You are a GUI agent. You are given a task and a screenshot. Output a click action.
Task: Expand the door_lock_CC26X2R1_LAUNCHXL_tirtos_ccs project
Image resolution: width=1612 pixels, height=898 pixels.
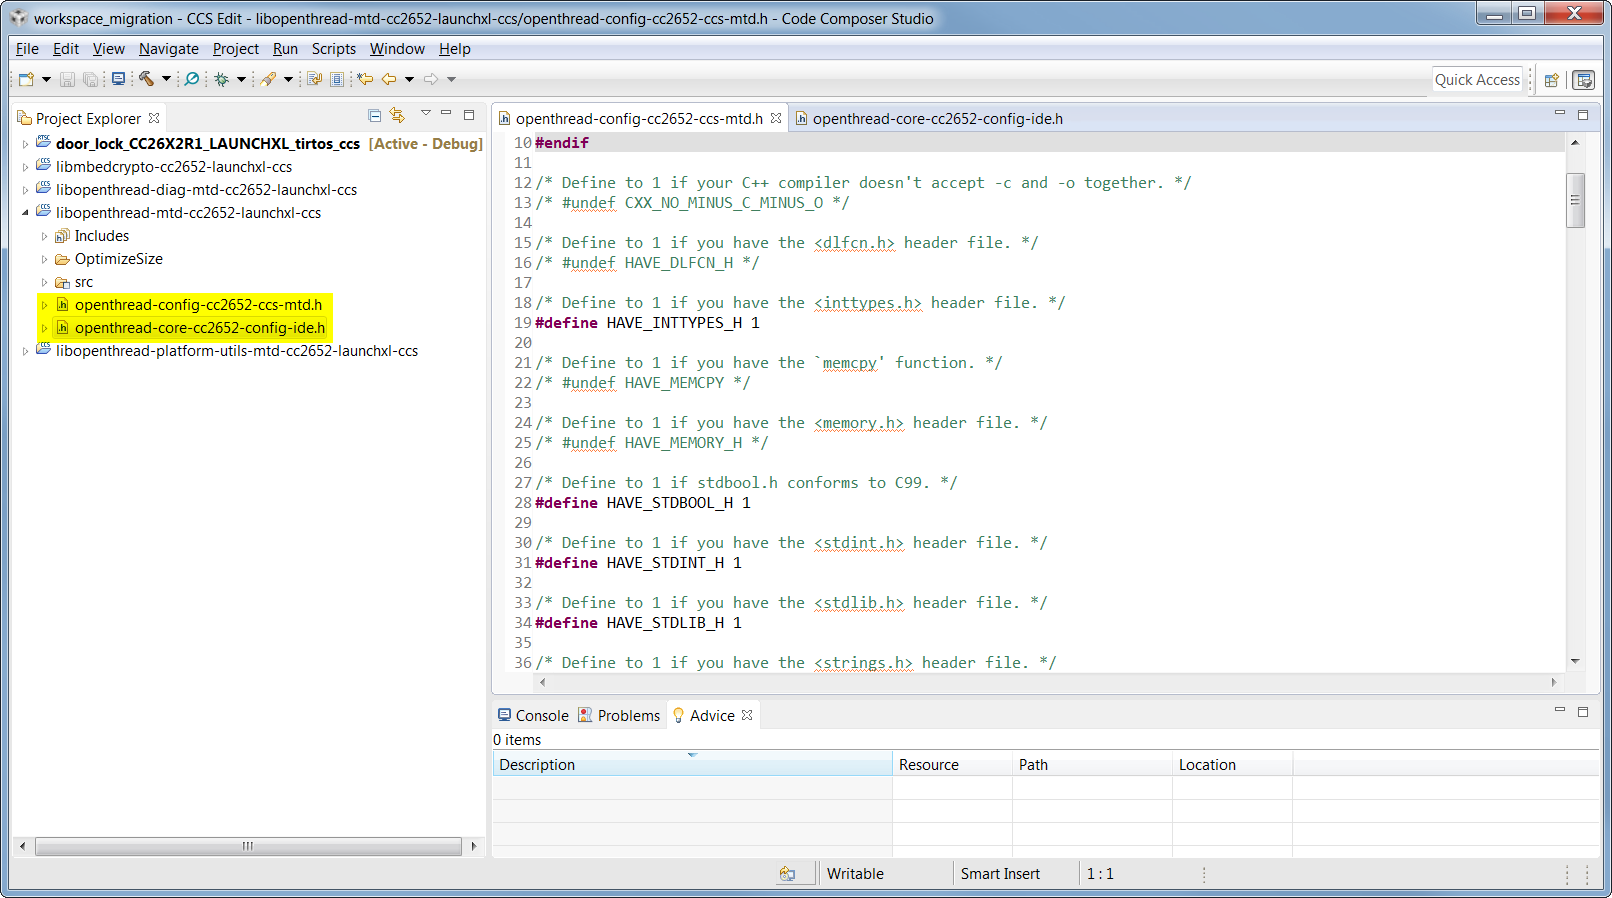25,144
